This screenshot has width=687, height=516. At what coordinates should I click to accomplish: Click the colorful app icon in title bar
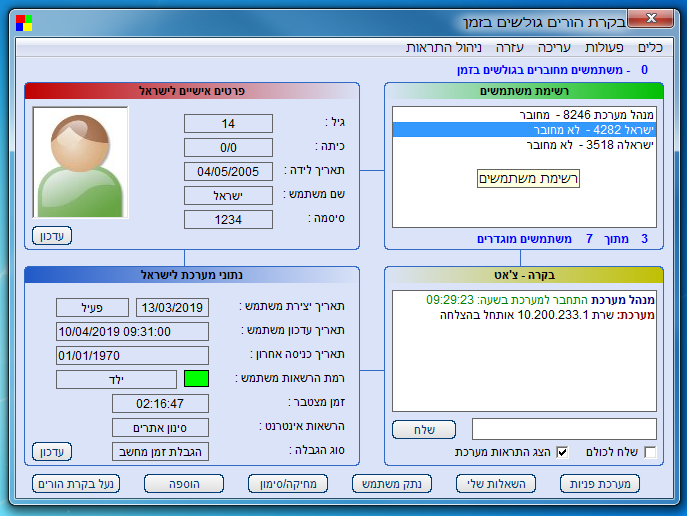click(x=23, y=22)
